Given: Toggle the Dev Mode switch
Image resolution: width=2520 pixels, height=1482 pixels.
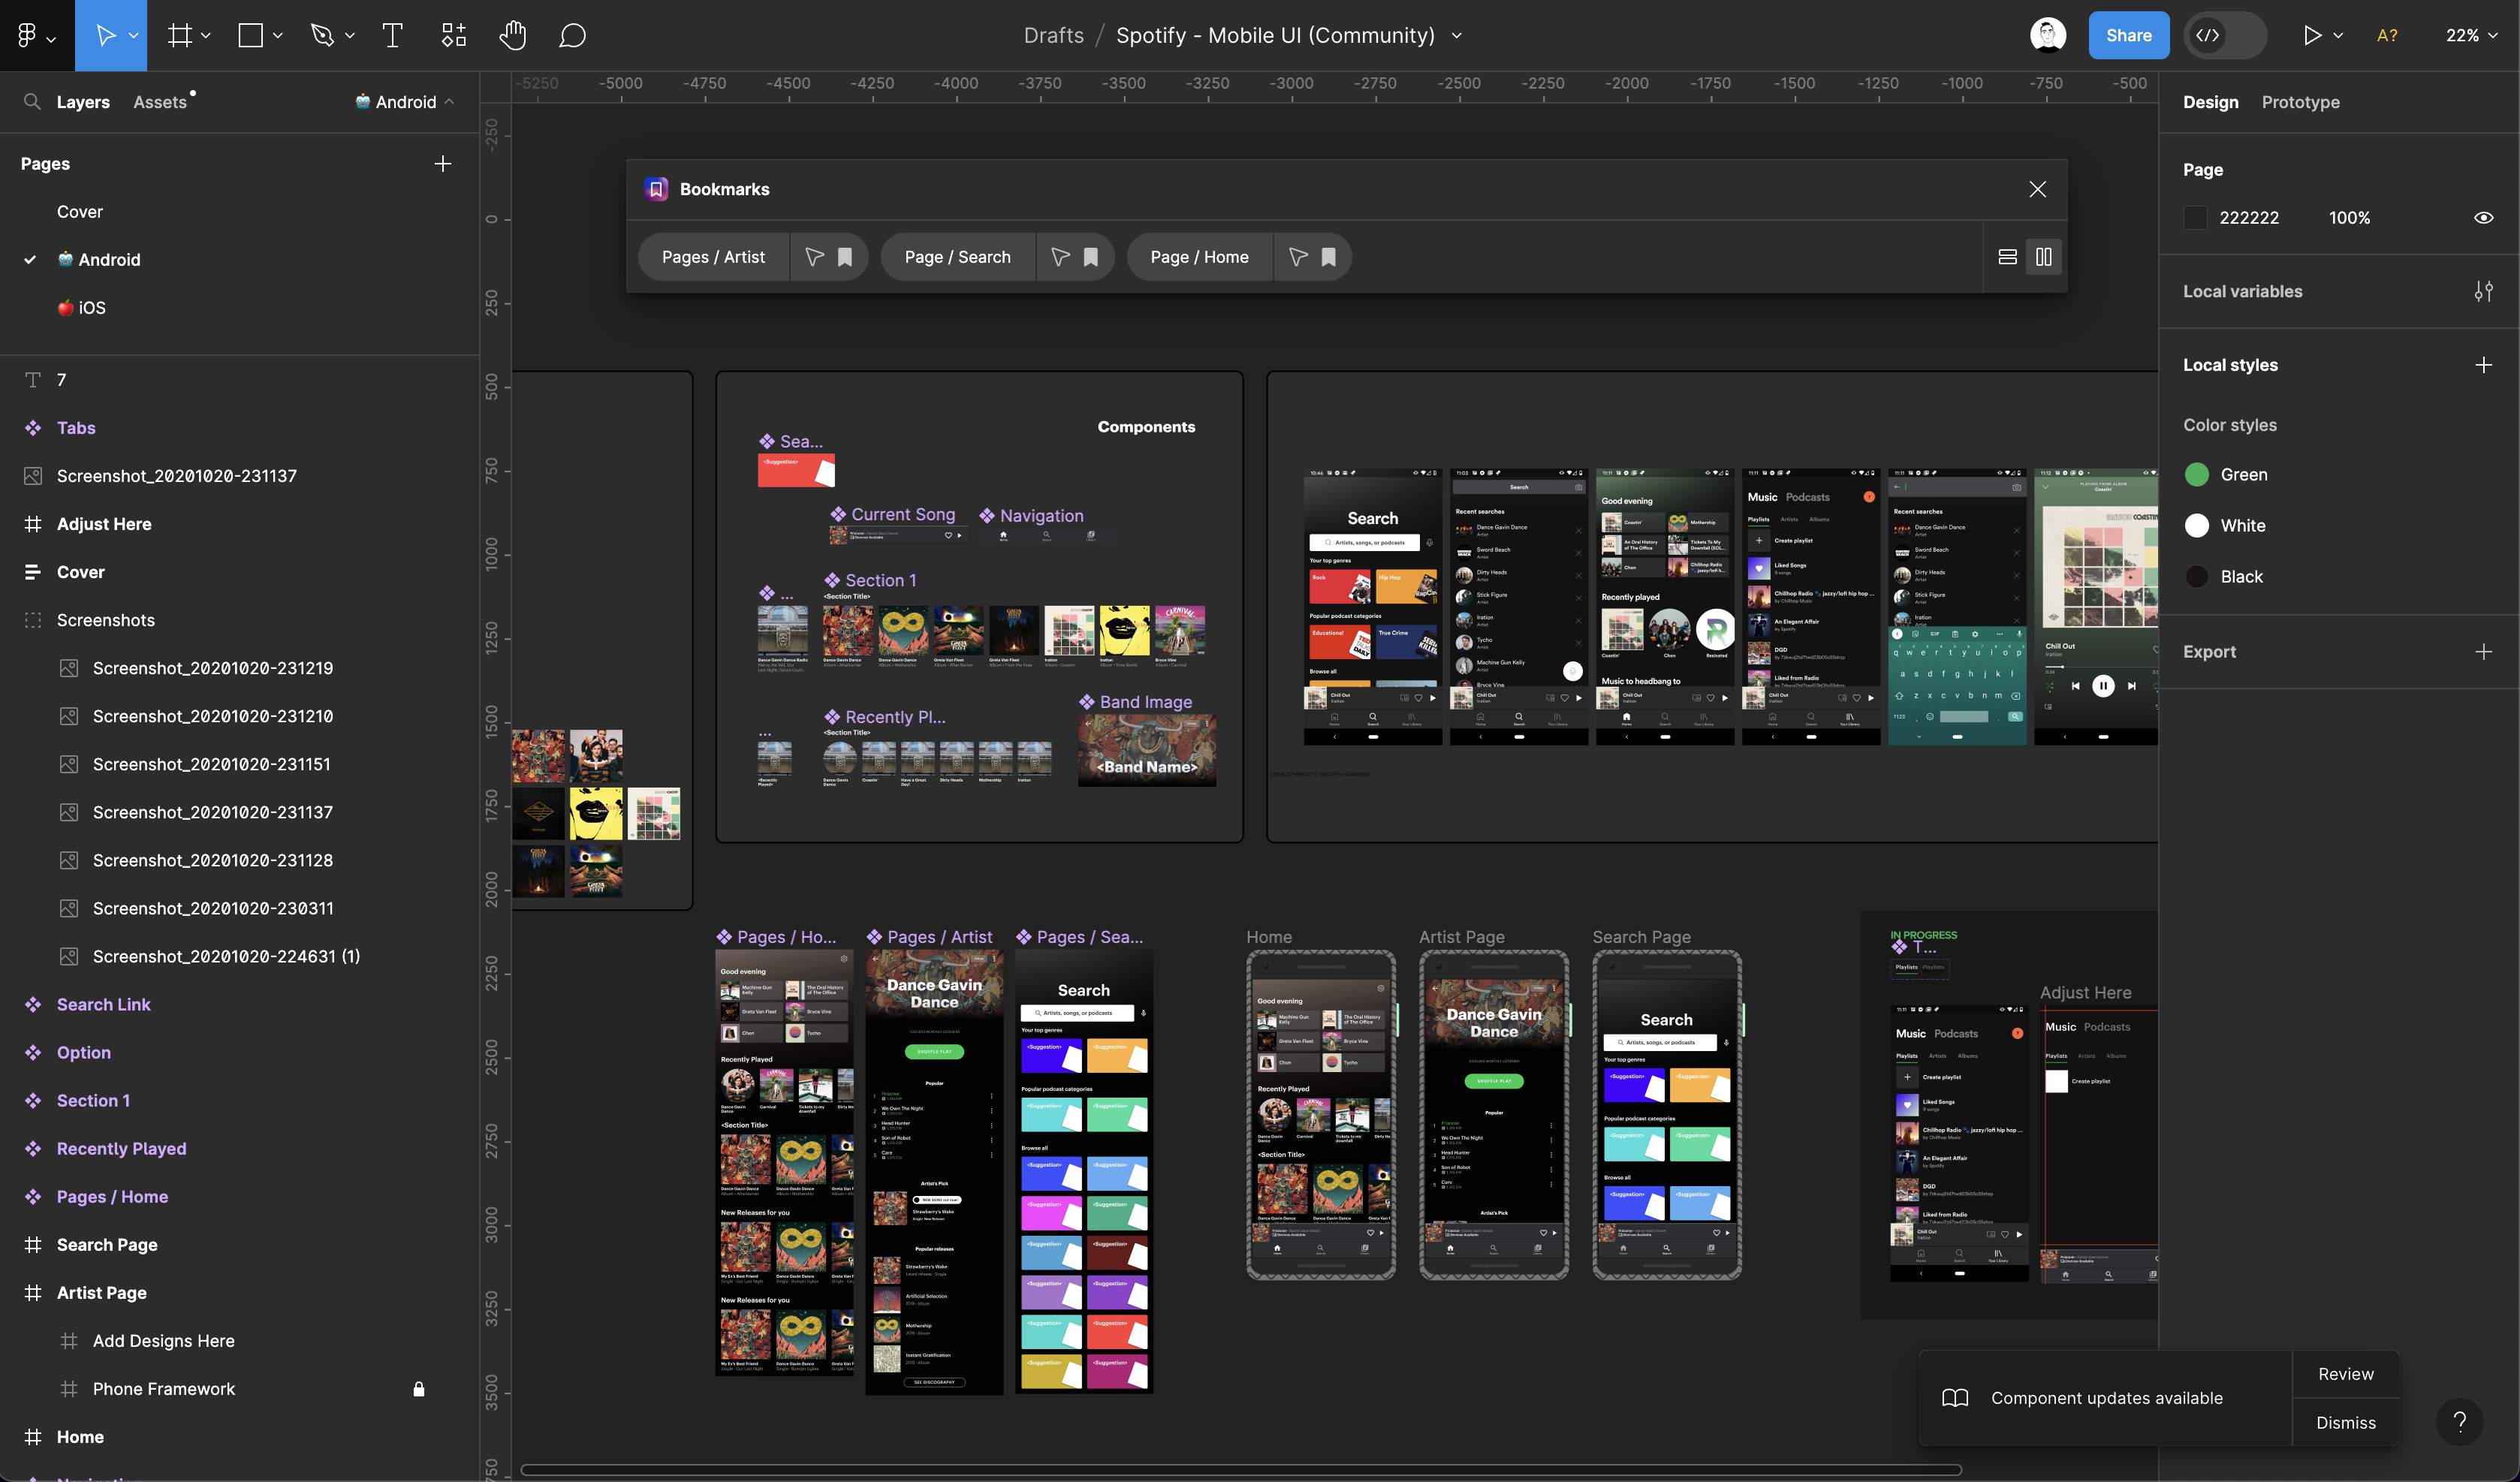Looking at the screenshot, I should (2224, 35).
